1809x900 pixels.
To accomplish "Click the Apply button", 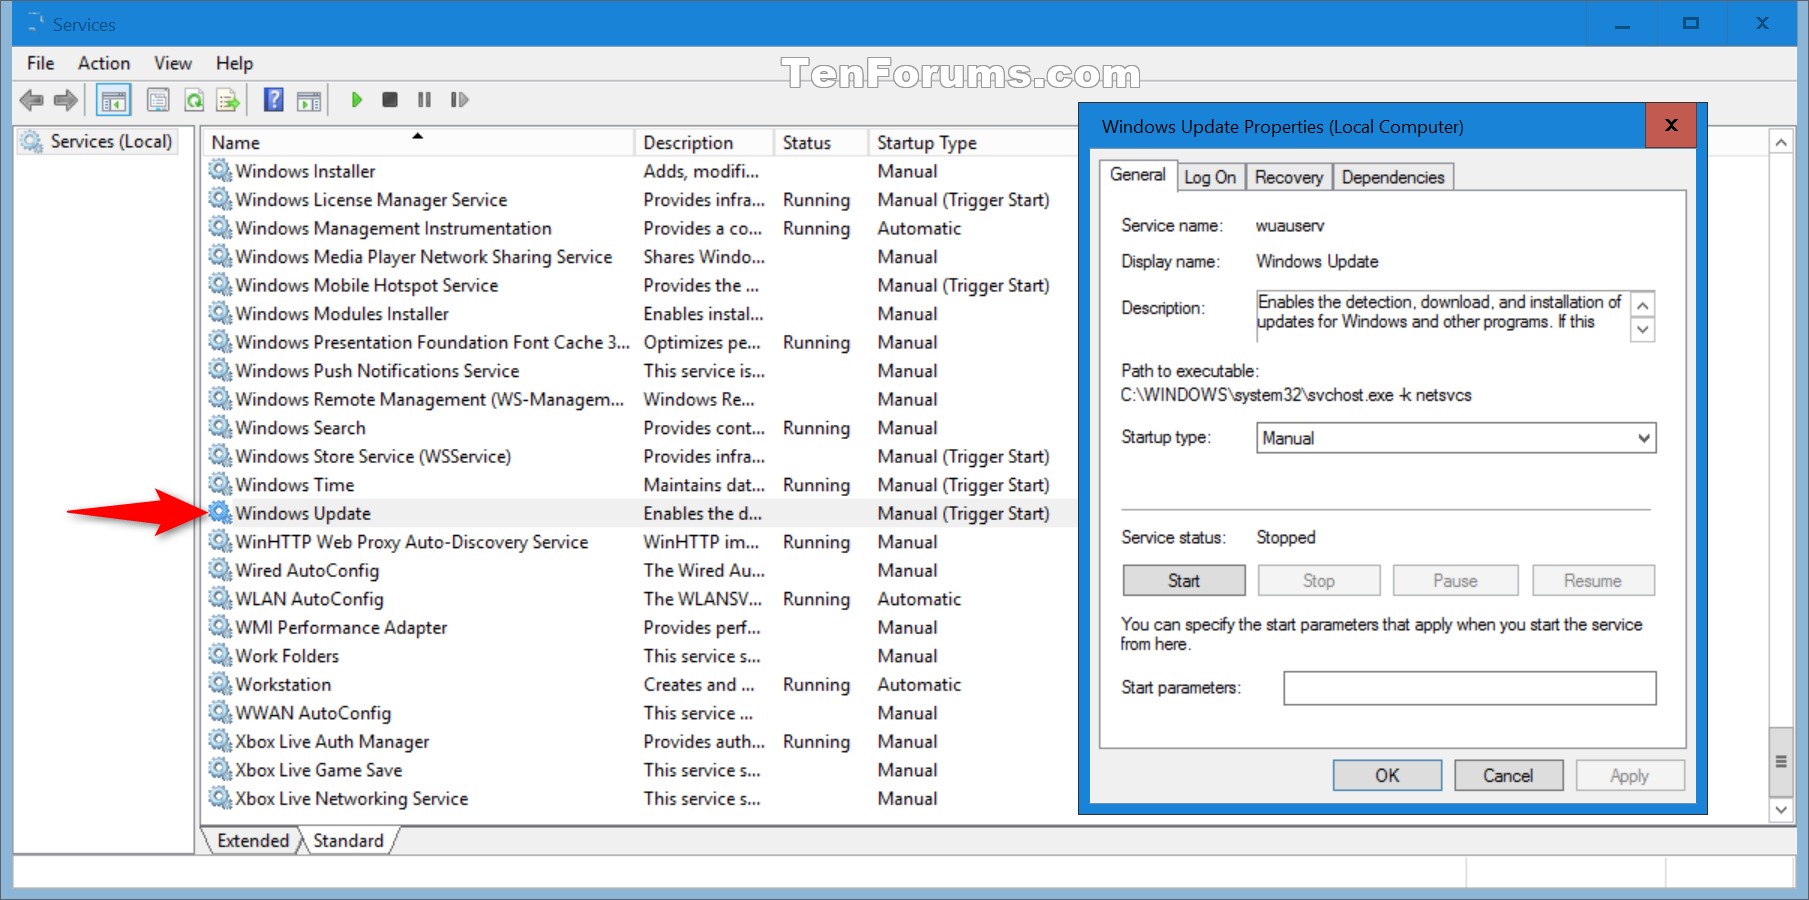I will click(1630, 776).
